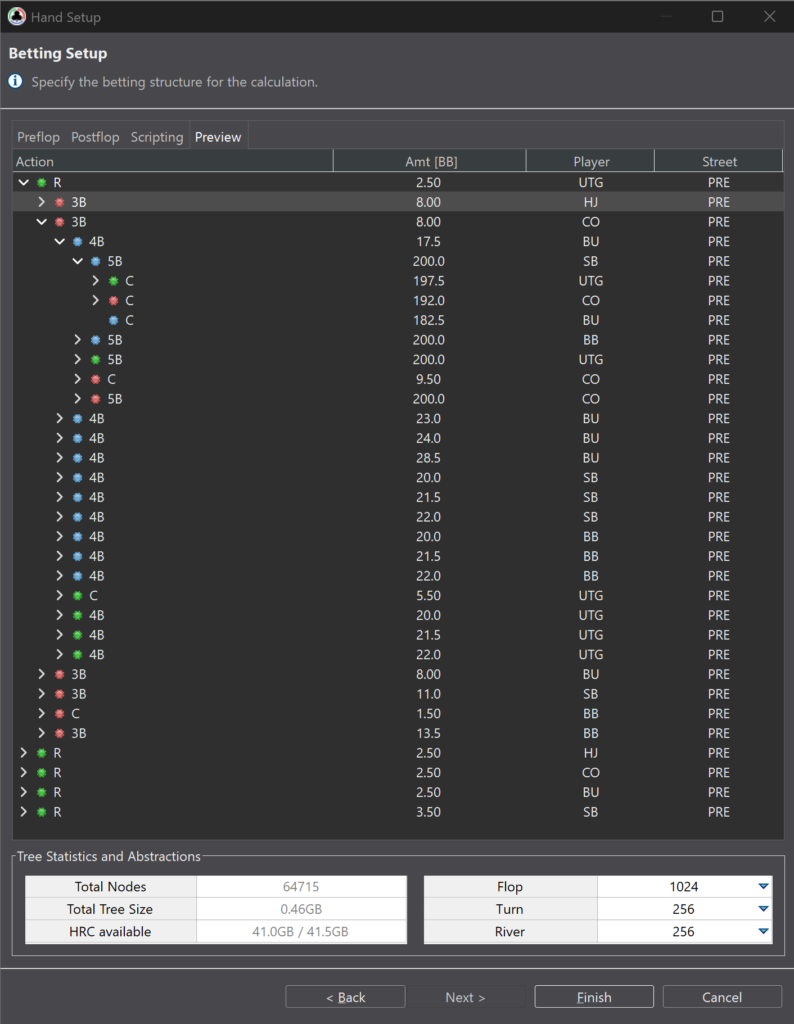Image resolution: width=794 pixels, height=1024 pixels.
Task: Click the green icon of CO R 2.50 row
Action: [42, 773]
